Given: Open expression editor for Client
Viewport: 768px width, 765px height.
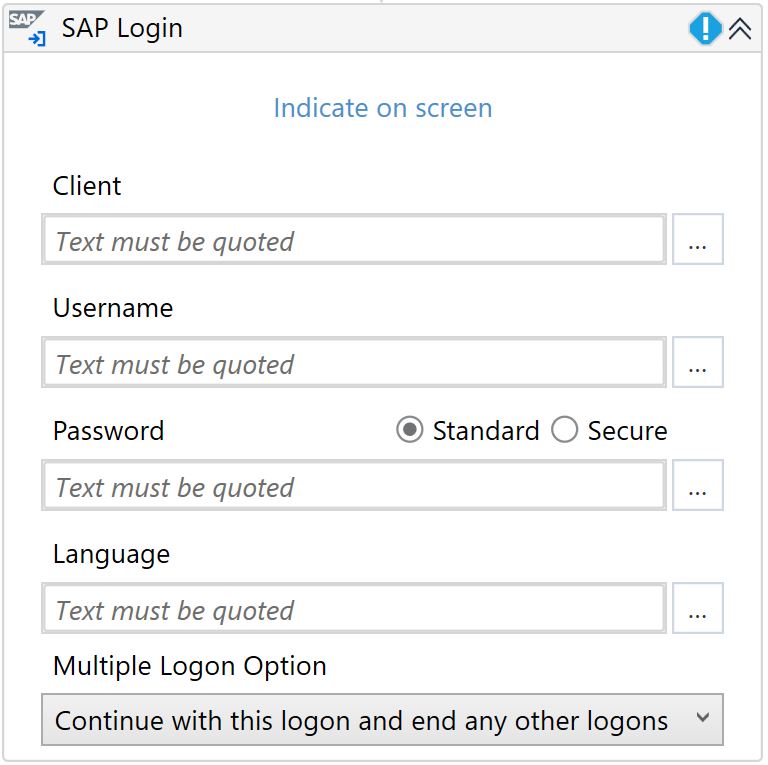Looking at the screenshot, I should [x=697, y=239].
